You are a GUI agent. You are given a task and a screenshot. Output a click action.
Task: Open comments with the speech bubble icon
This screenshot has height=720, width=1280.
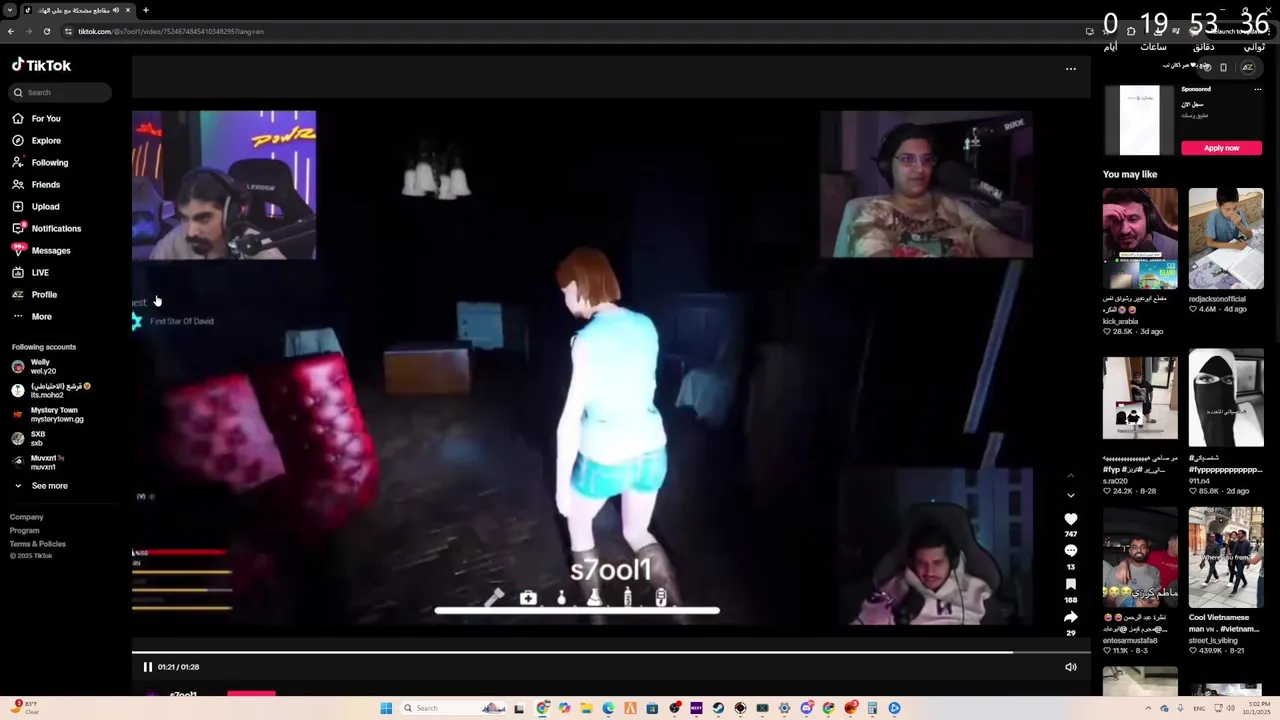point(1071,551)
